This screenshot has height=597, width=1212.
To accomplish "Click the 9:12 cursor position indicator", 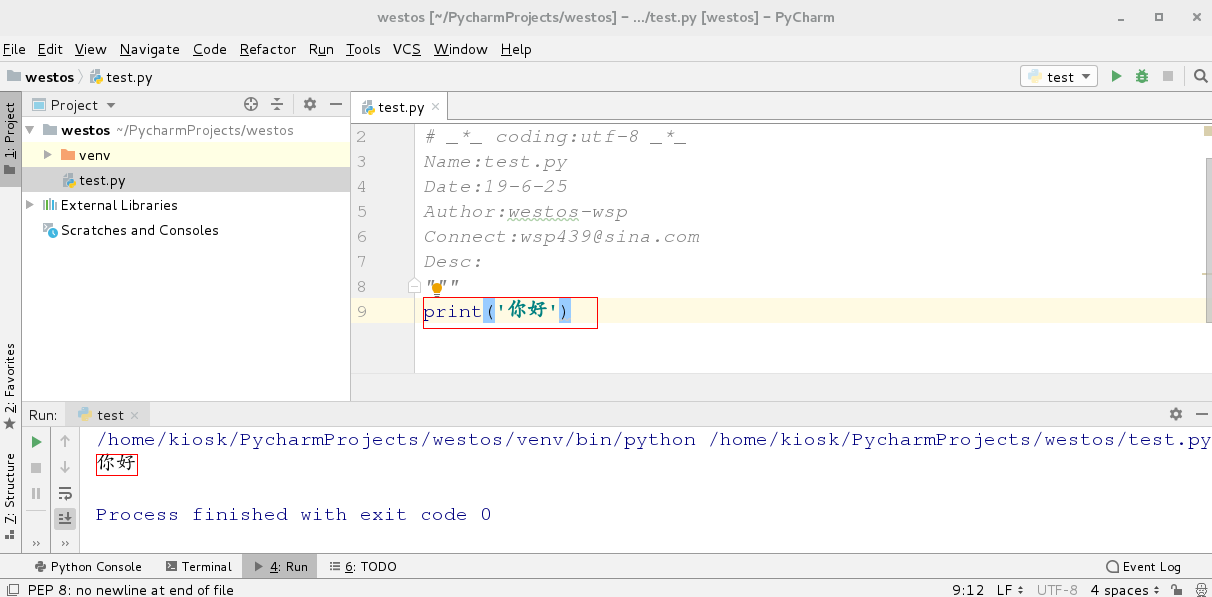I will [x=967, y=590].
